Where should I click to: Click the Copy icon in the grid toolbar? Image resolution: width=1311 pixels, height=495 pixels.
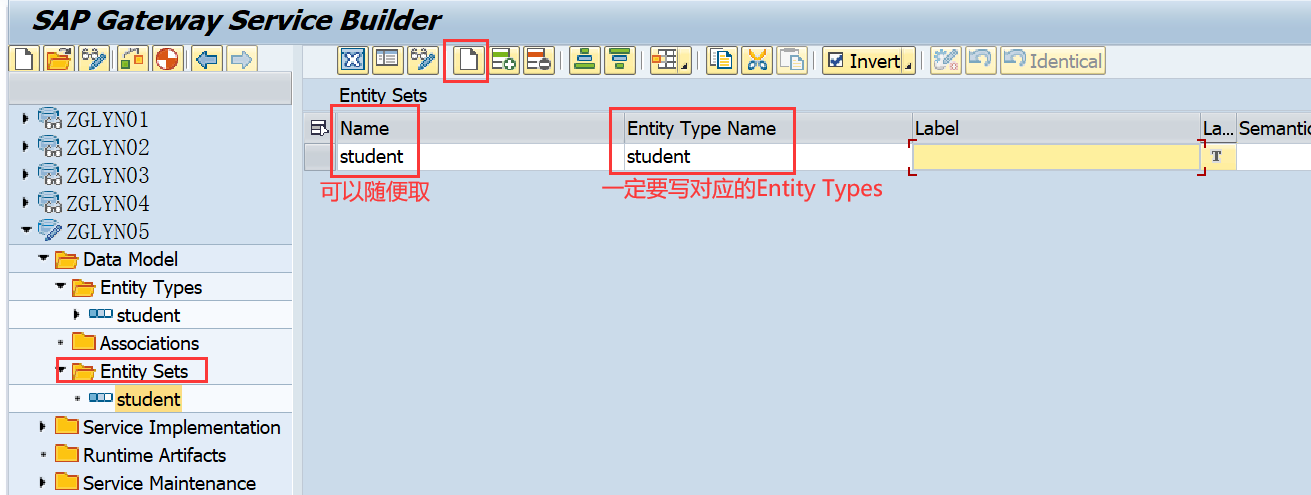click(x=721, y=61)
